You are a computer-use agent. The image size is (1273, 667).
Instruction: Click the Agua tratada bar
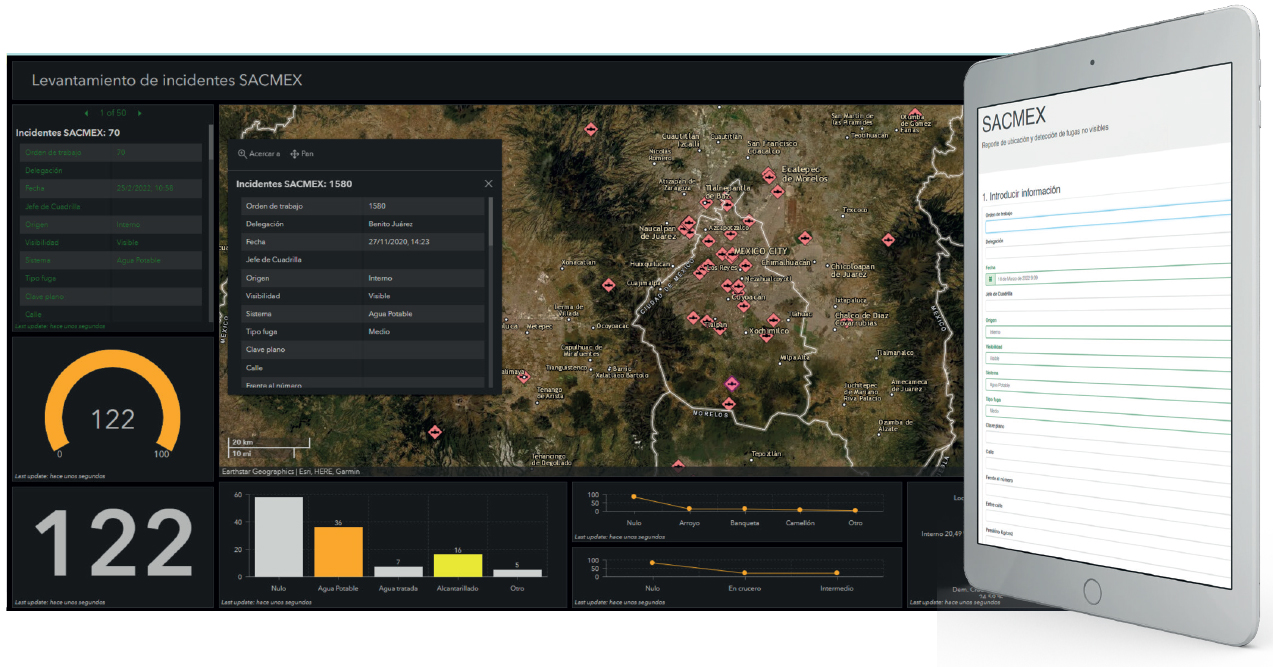(398, 572)
